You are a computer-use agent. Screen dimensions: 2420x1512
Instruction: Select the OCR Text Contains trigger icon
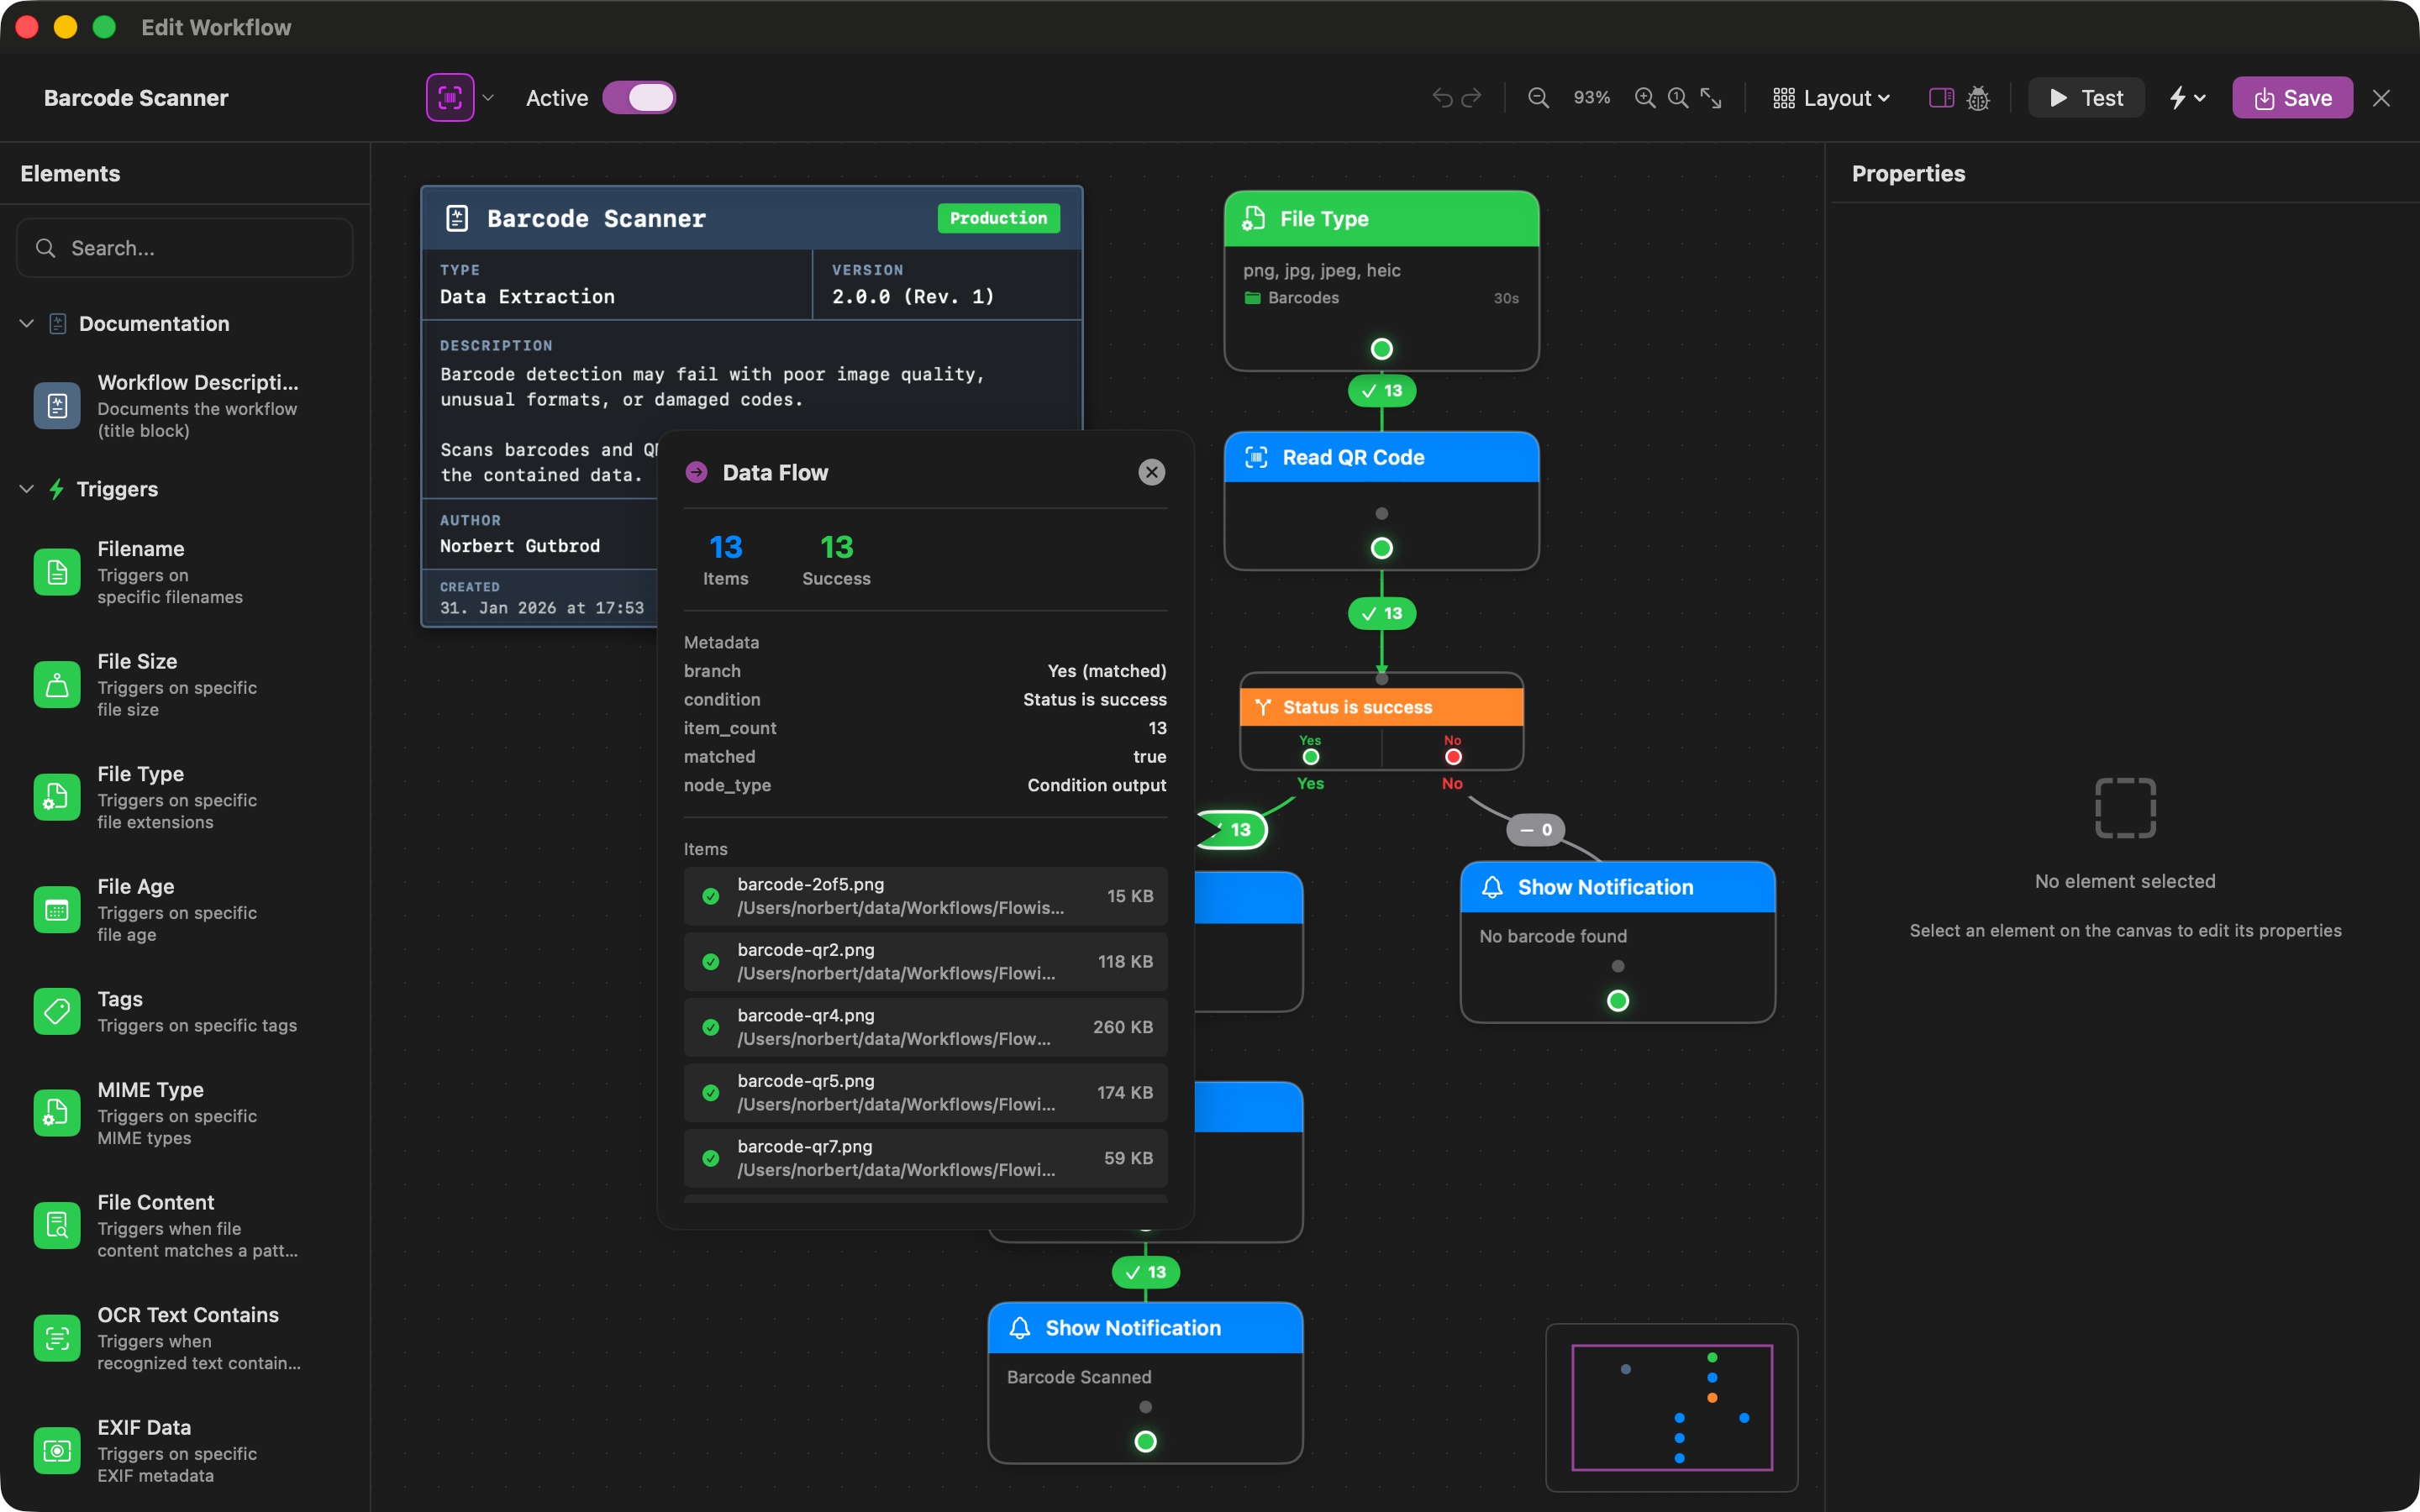point(57,1338)
